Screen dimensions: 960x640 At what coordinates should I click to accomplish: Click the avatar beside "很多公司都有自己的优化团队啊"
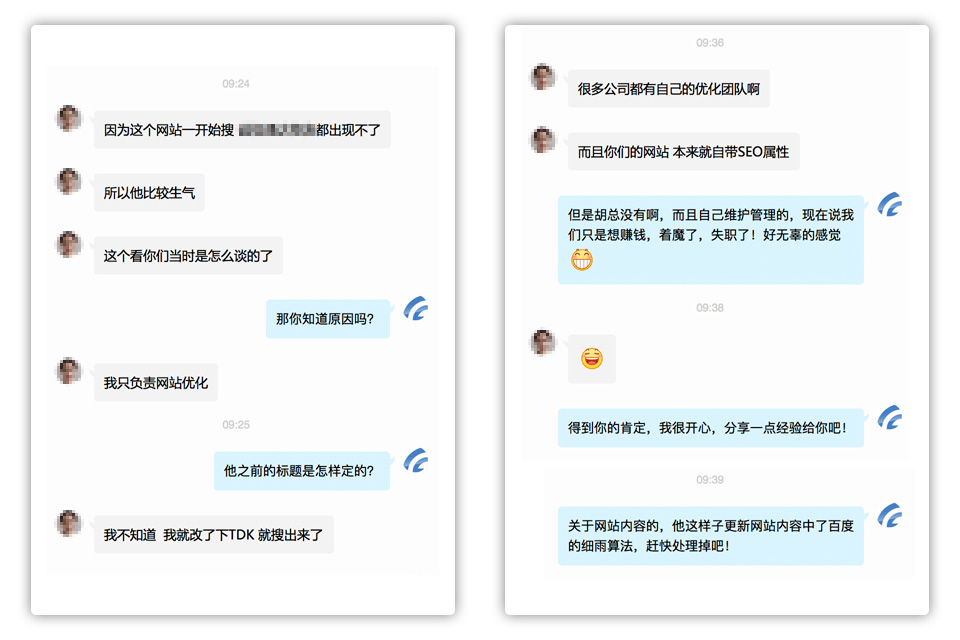[x=543, y=77]
